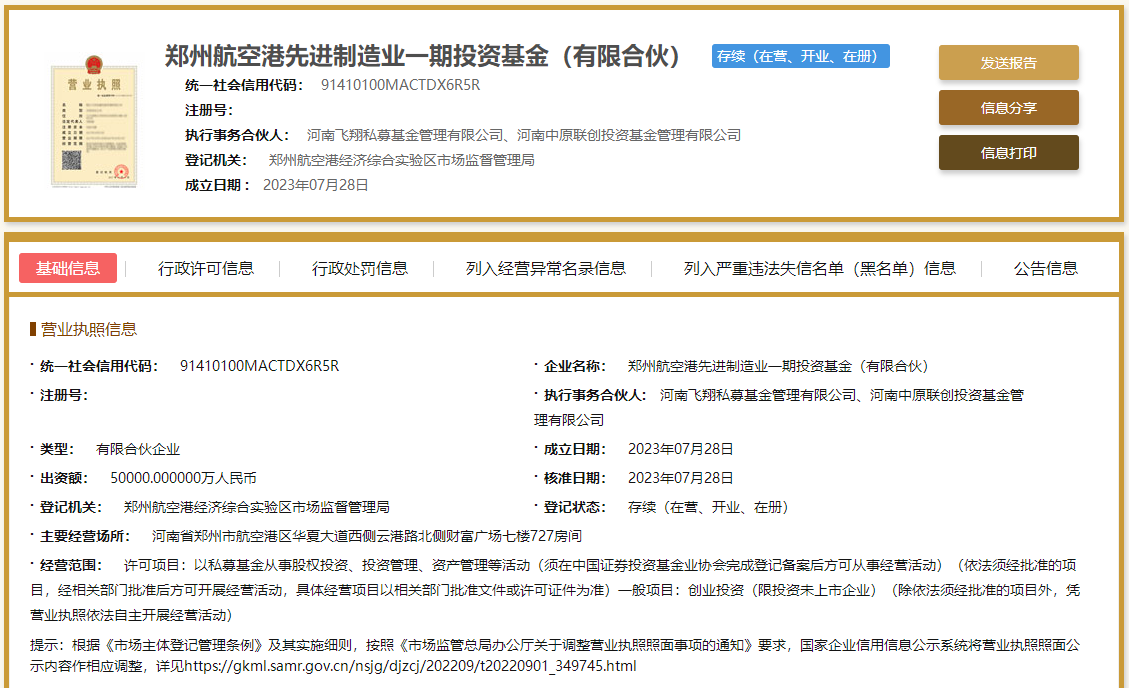The width and height of the screenshot is (1129, 688).
Task: Open the 列入经营异常名录信息 tab
Action: click(546, 268)
